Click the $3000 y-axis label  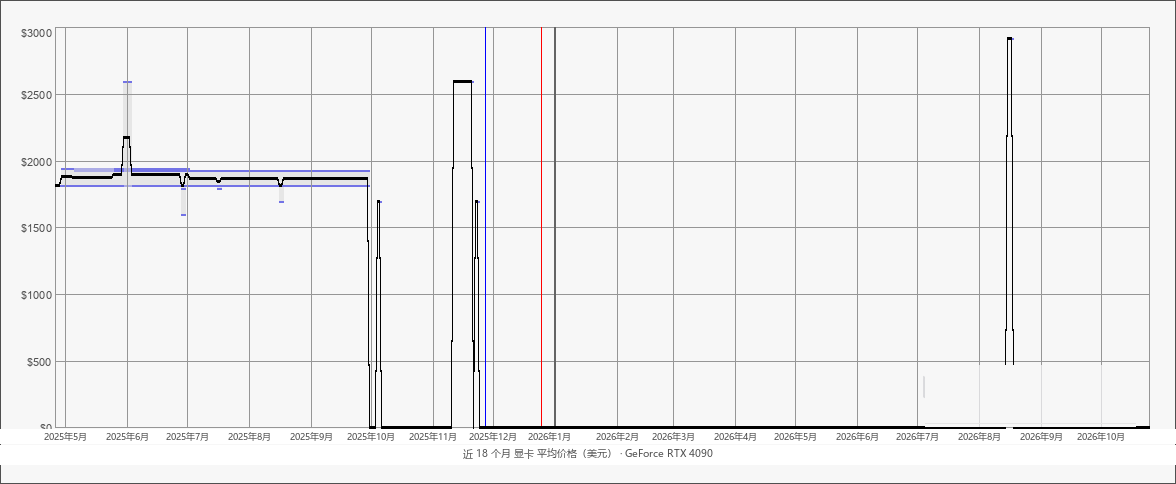coord(37,33)
